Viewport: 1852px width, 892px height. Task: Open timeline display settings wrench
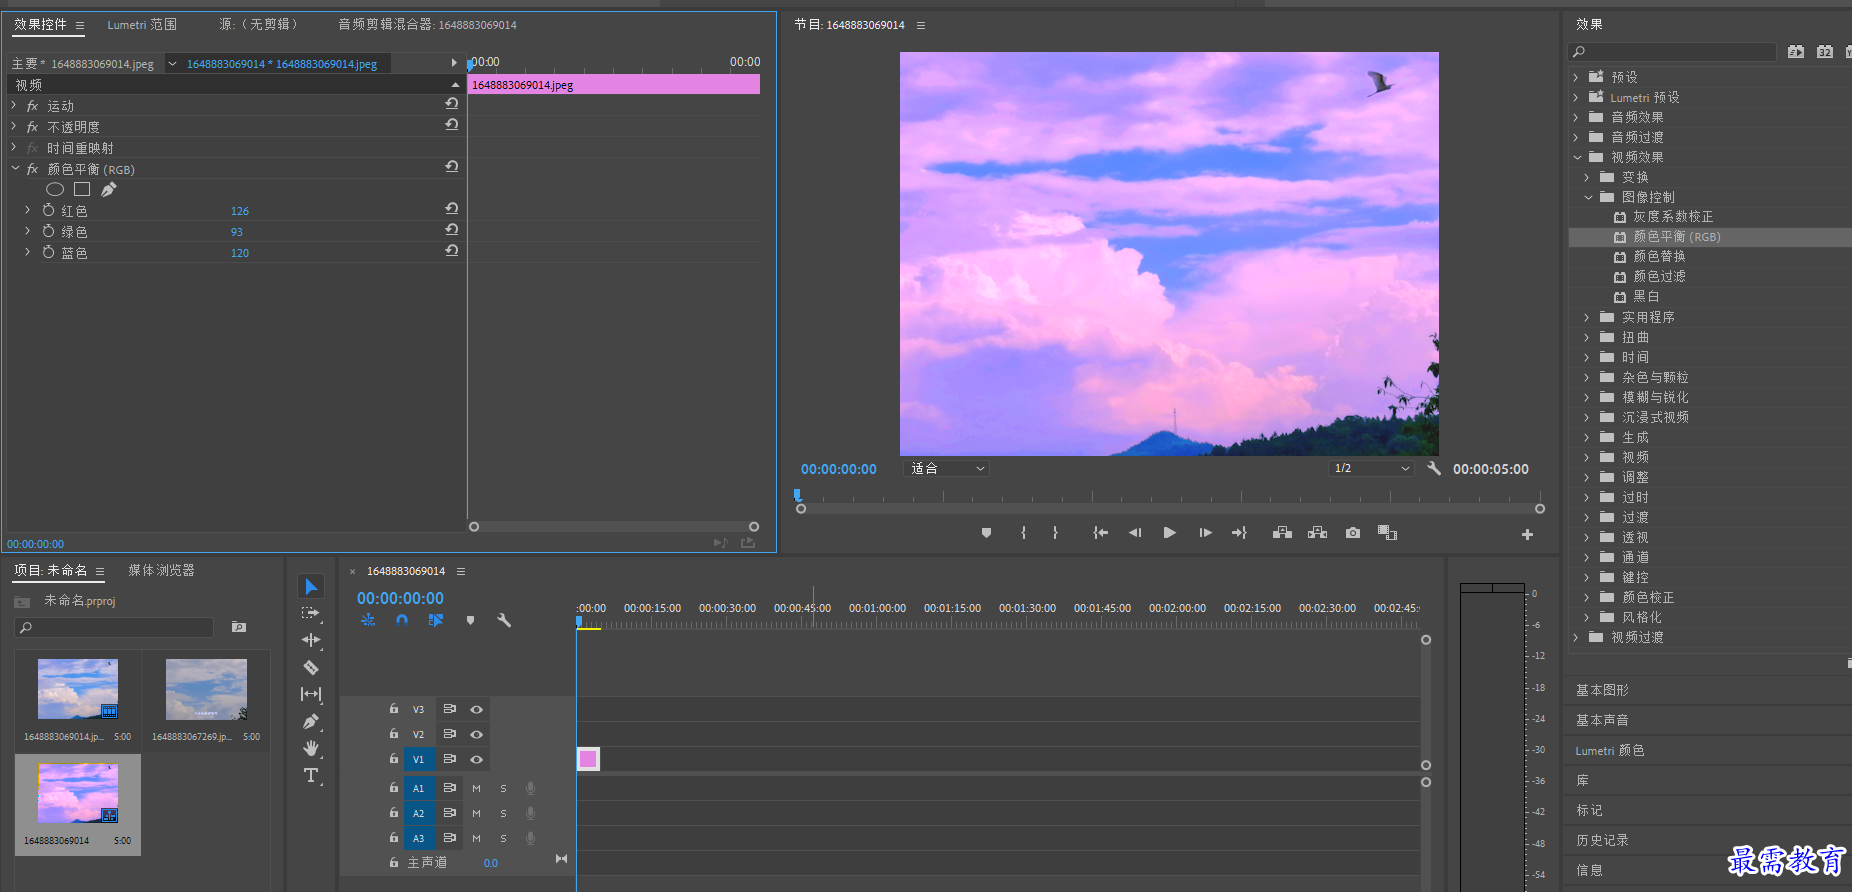click(x=504, y=620)
